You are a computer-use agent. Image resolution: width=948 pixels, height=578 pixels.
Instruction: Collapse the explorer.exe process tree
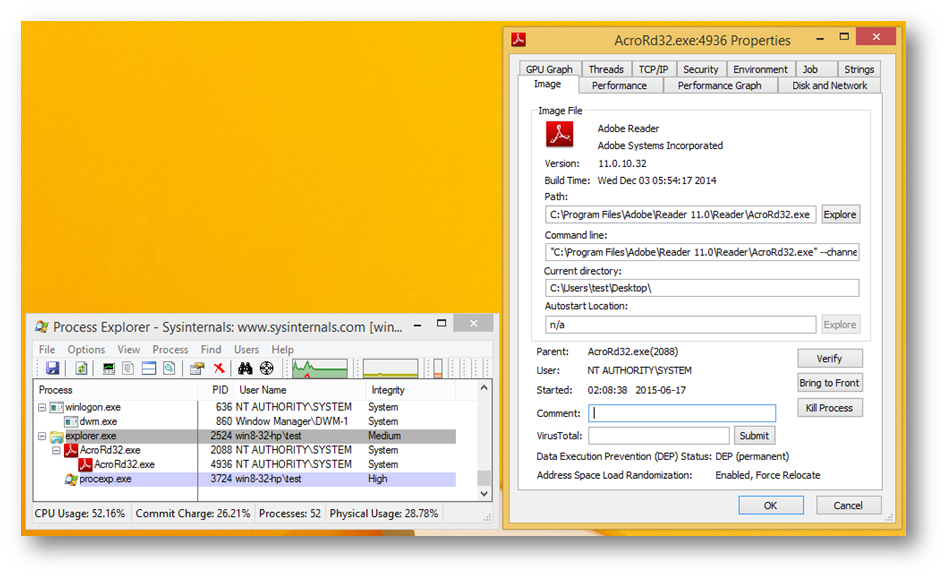[42, 437]
